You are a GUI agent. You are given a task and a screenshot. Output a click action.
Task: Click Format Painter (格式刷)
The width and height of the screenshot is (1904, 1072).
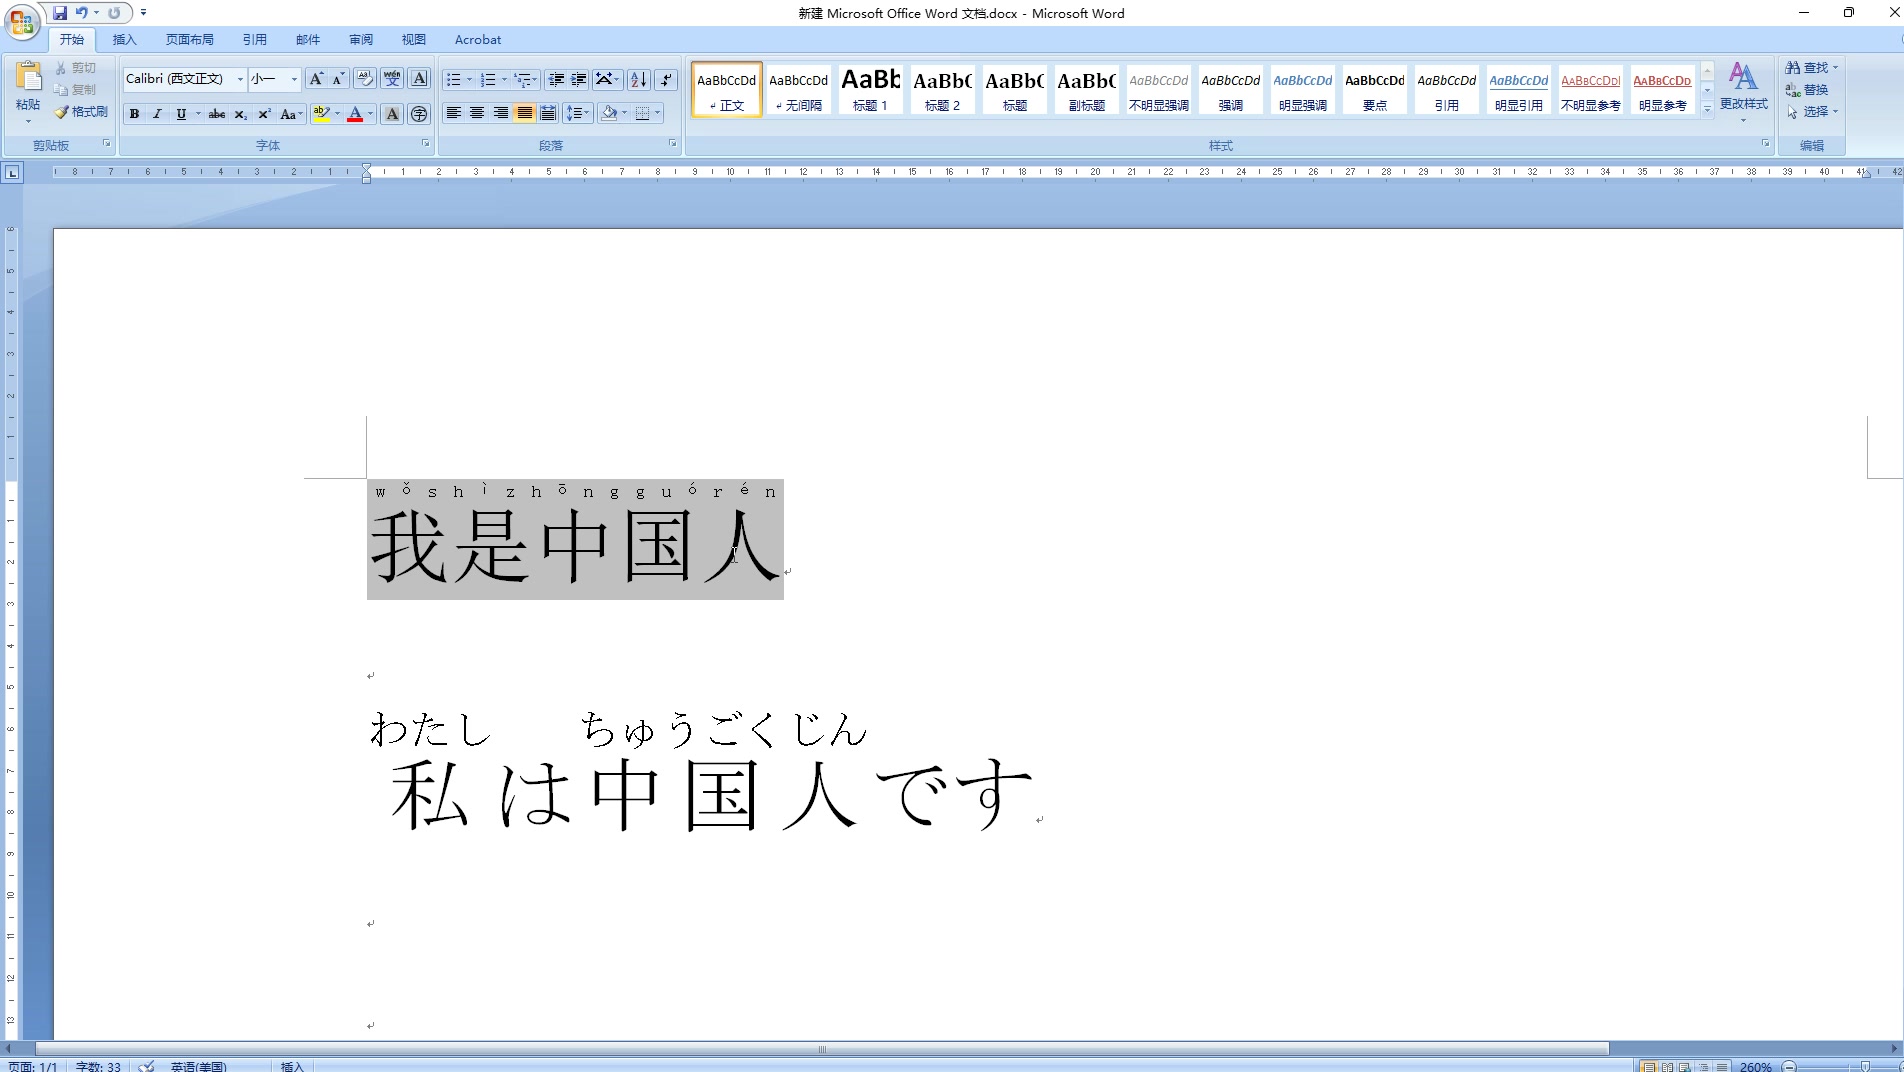81,112
